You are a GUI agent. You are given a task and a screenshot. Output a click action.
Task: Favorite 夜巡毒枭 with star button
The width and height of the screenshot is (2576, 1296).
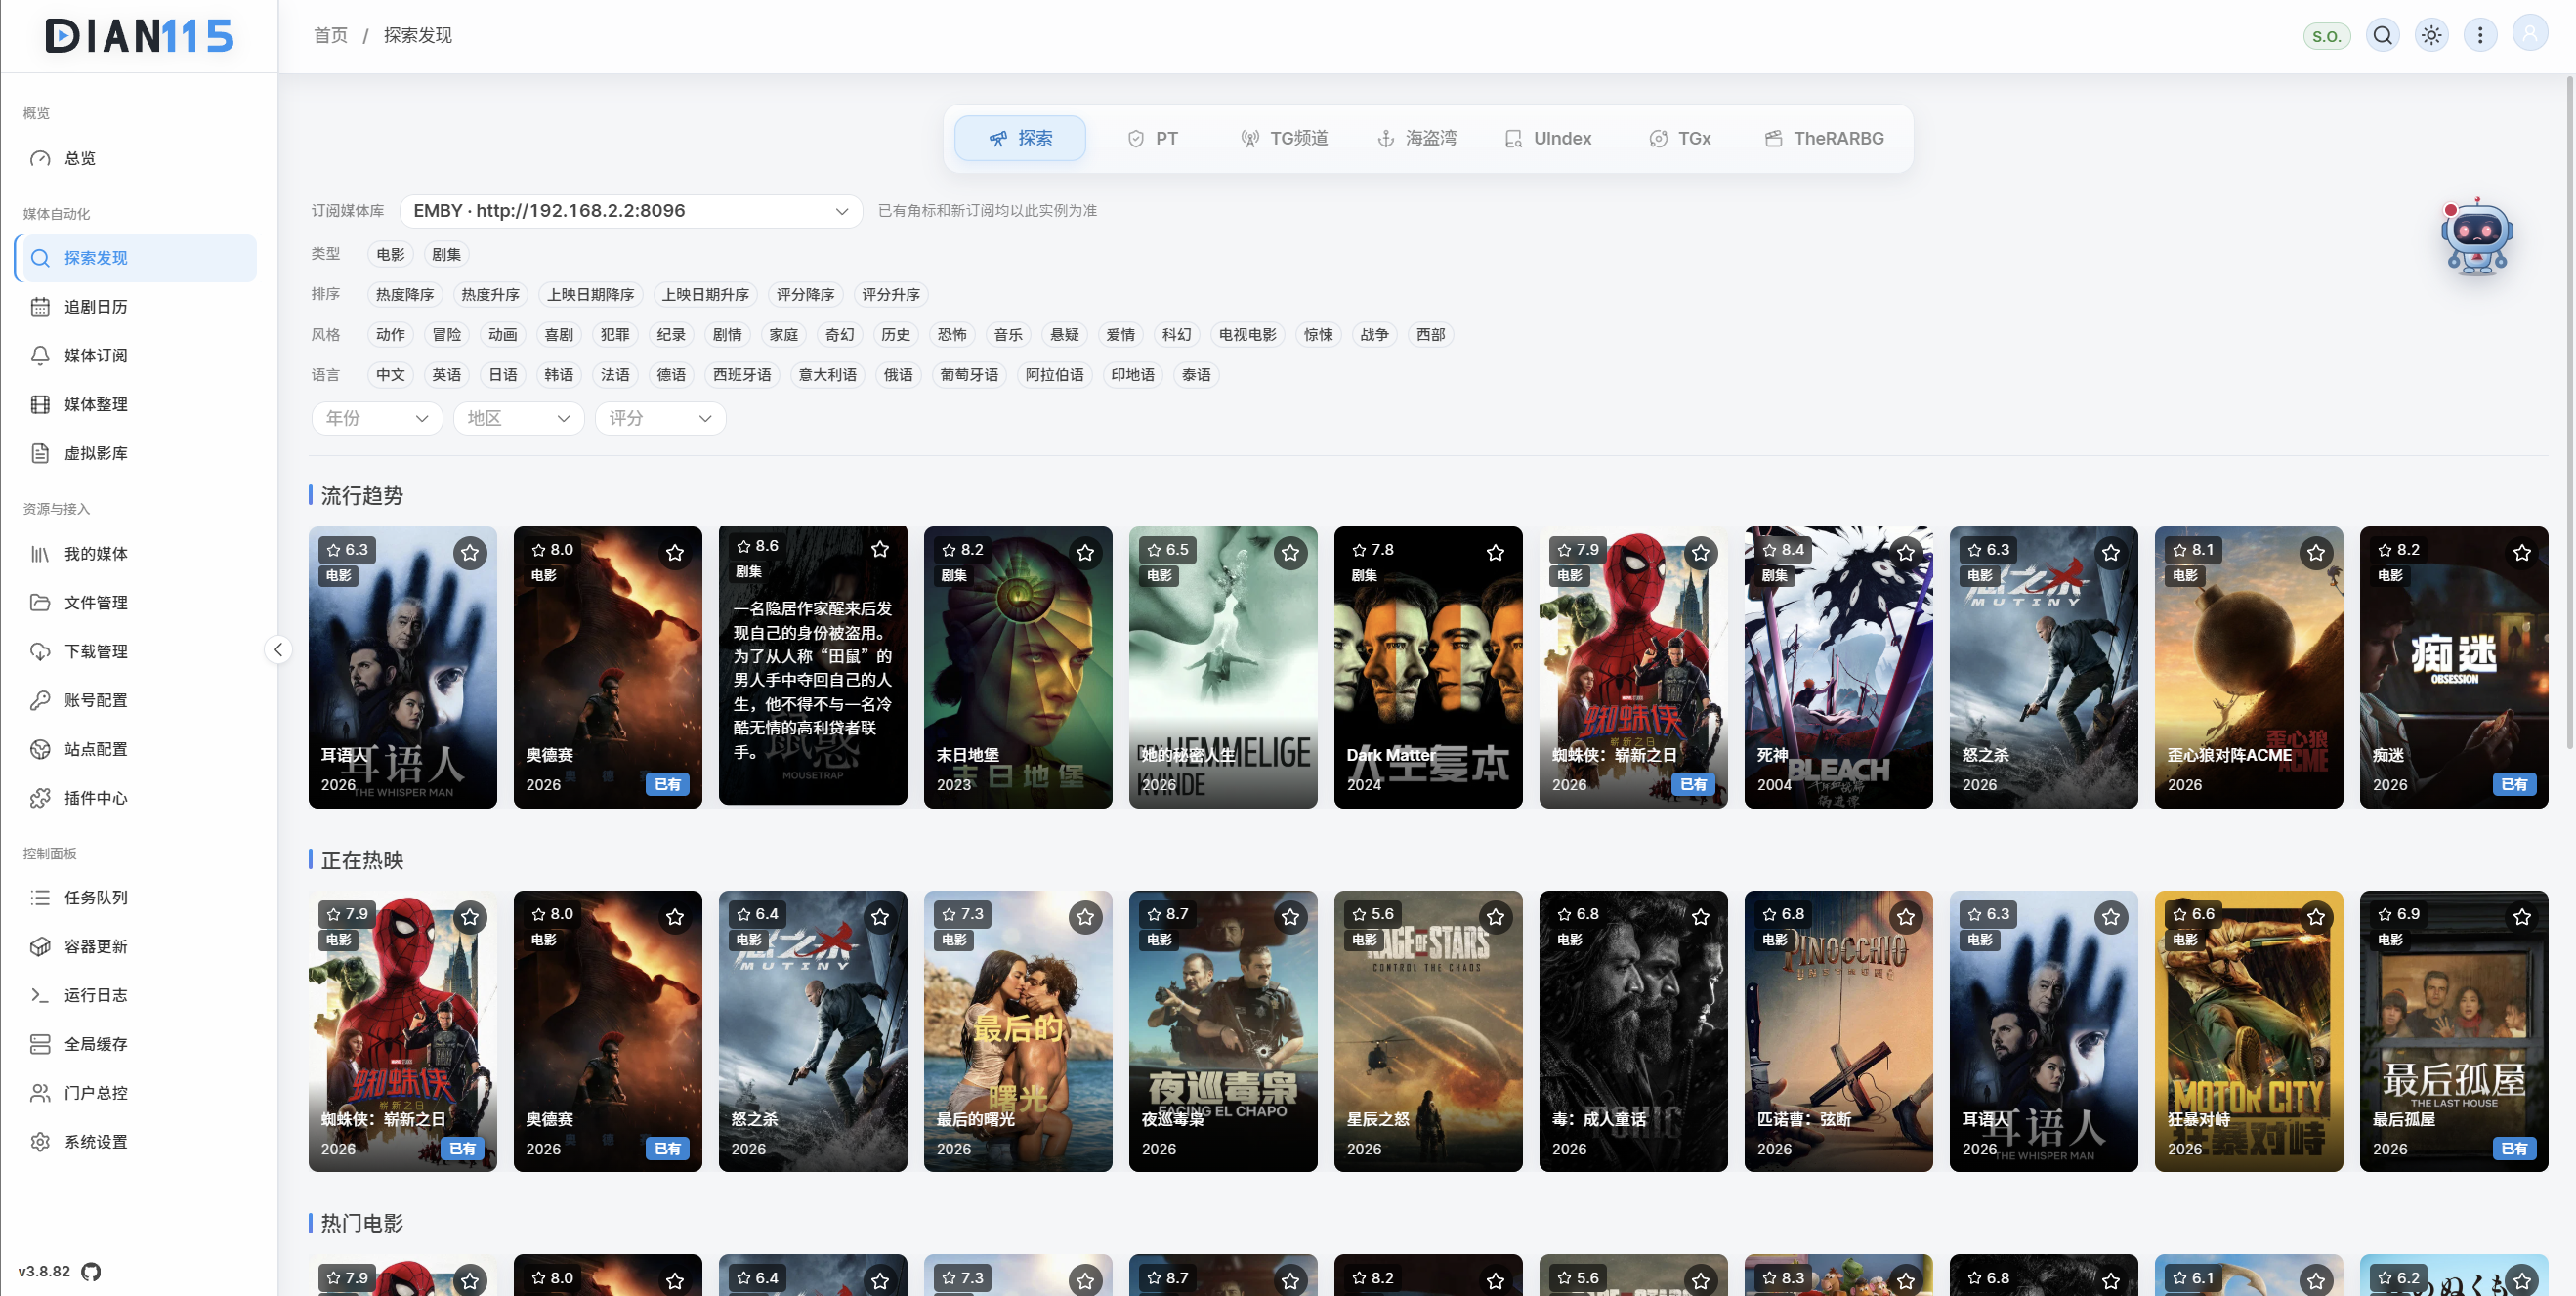tap(1290, 917)
